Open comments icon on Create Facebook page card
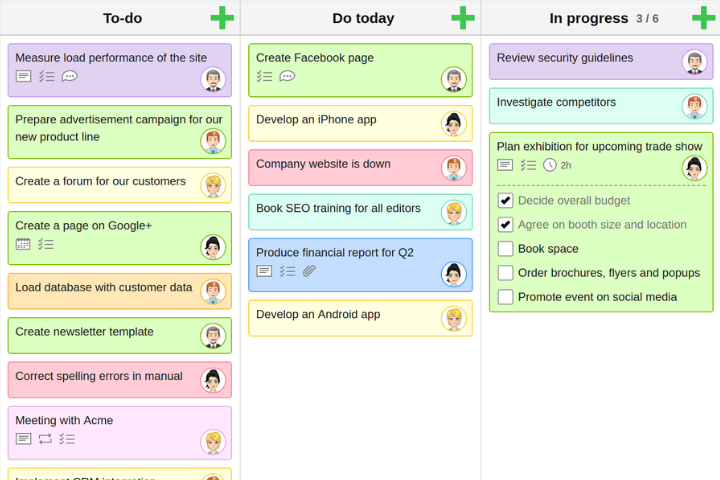Viewport: 720px width, 480px height. [x=287, y=76]
